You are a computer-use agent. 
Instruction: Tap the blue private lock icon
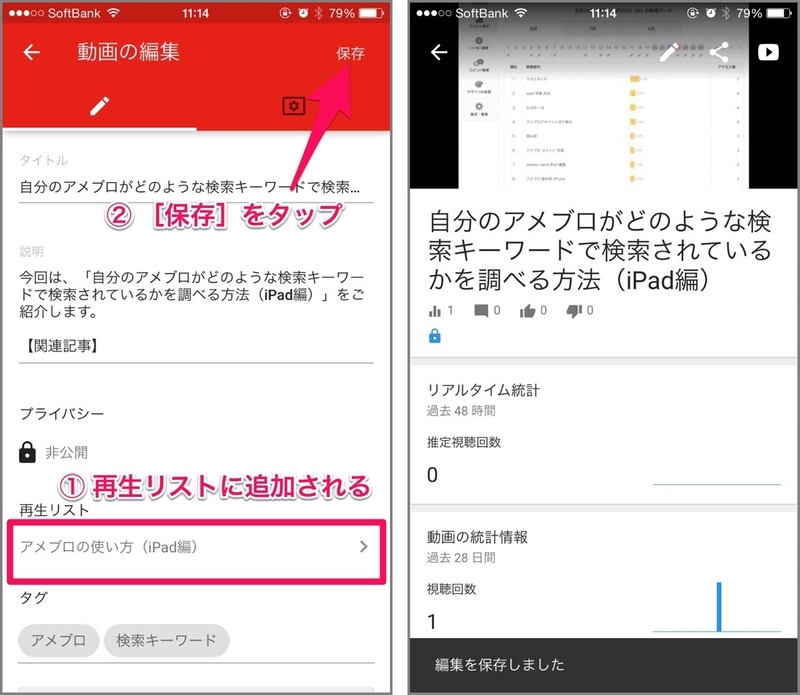[435, 336]
